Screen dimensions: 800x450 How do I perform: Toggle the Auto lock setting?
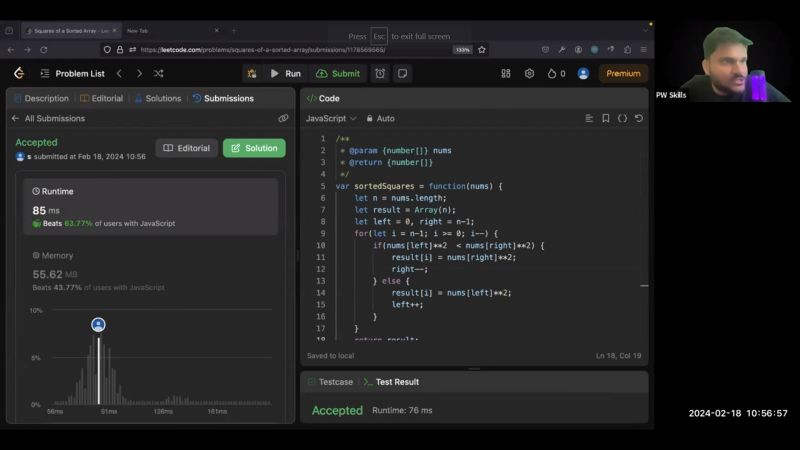[381, 118]
